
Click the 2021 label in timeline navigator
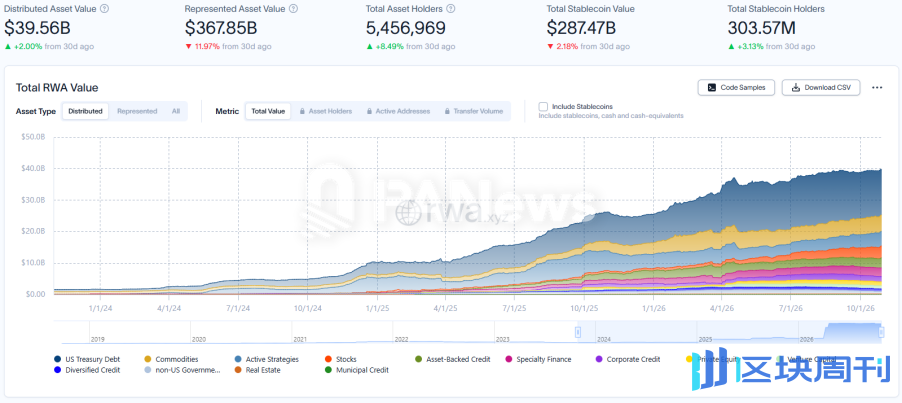(300, 339)
